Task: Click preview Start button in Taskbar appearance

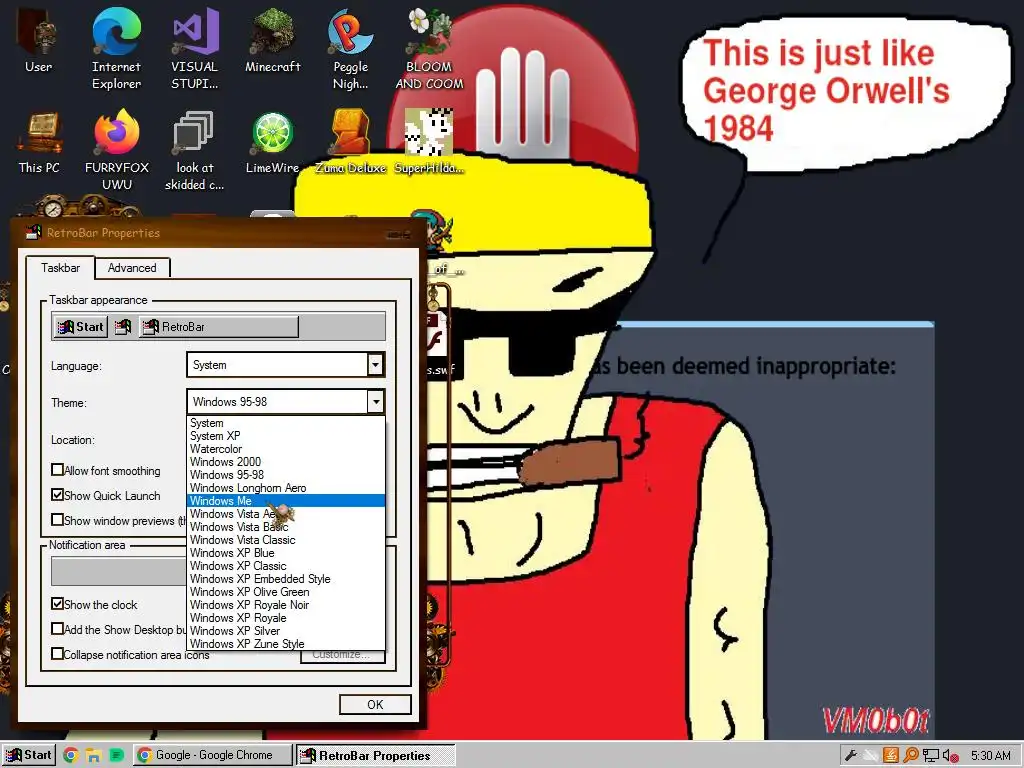Action: 81,327
